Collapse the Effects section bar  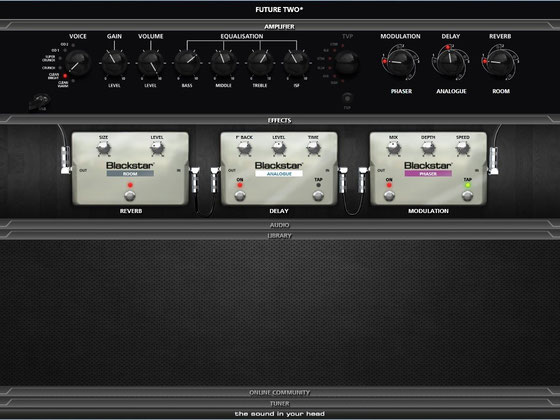280,120
